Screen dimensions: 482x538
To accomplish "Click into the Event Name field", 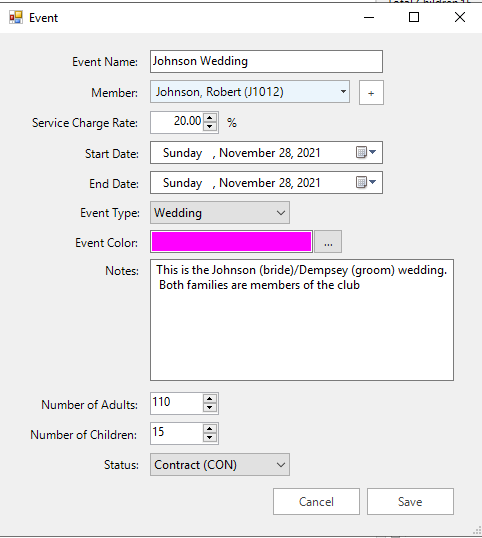I will (266, 61).
